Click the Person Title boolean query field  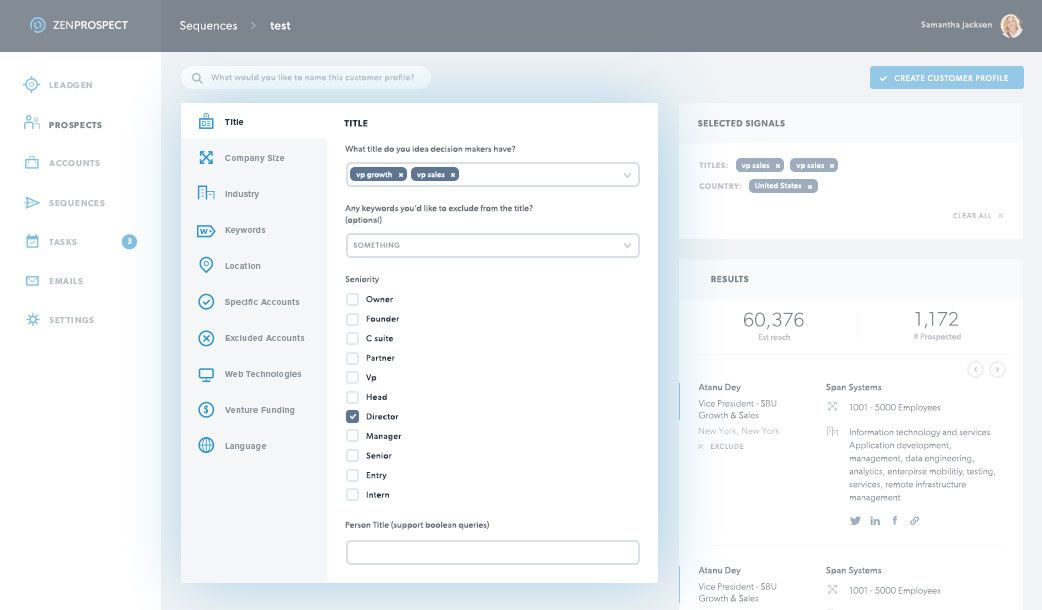[492, 552]
